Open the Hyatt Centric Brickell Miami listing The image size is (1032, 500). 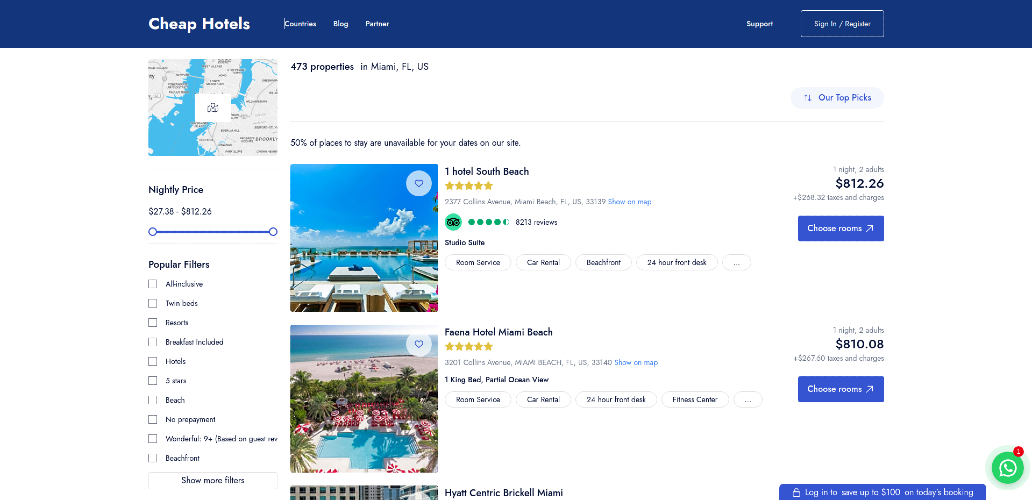pyautogui.click(x=504, y=493)
